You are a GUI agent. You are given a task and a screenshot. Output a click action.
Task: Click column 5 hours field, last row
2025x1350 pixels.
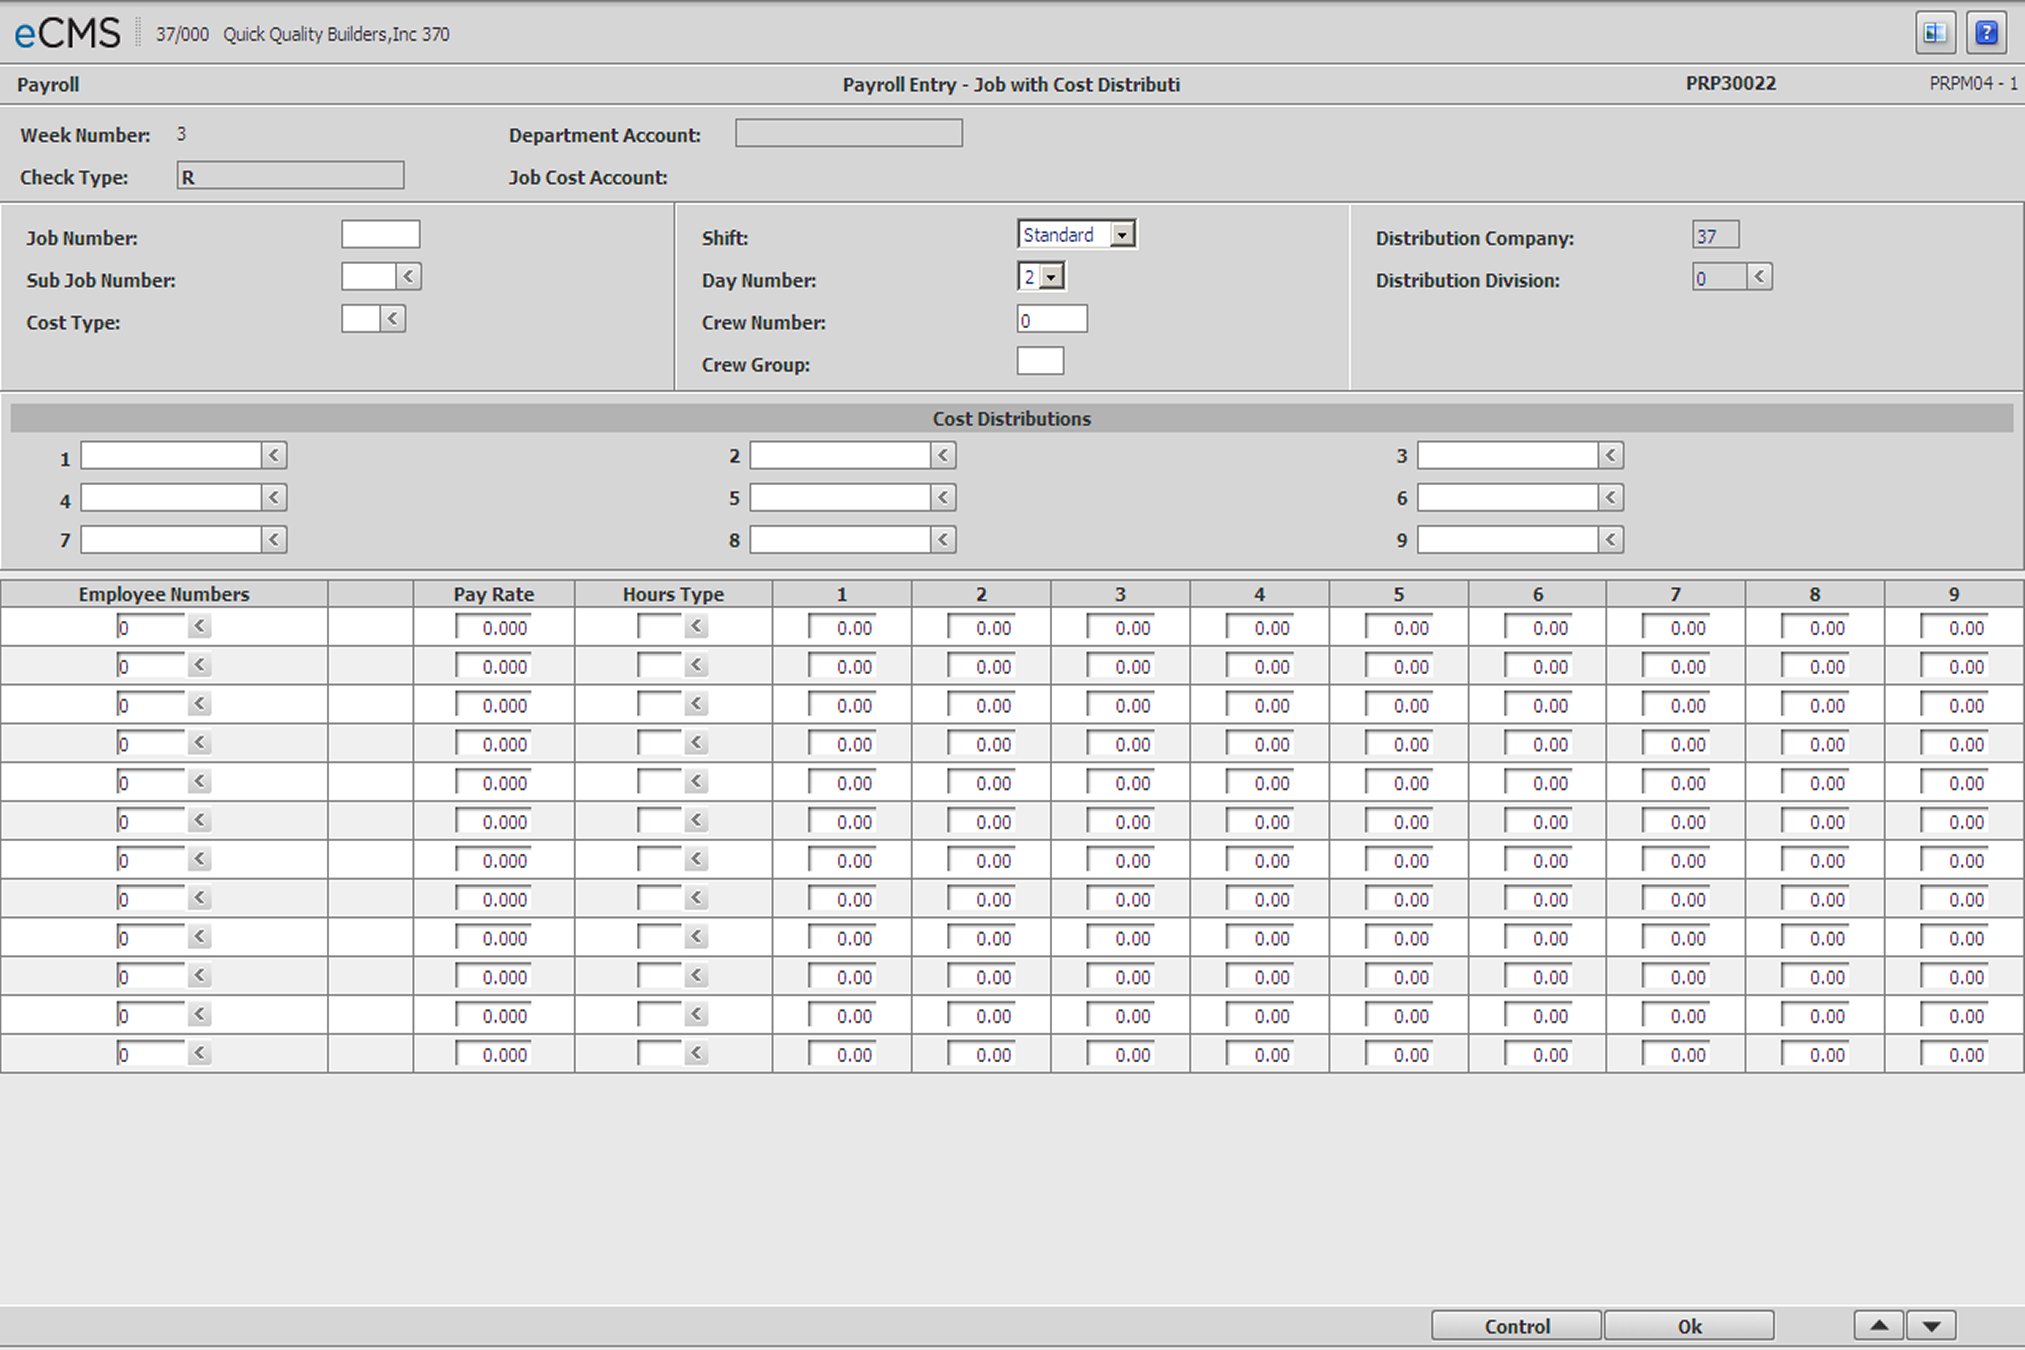click(1399, 1054)
